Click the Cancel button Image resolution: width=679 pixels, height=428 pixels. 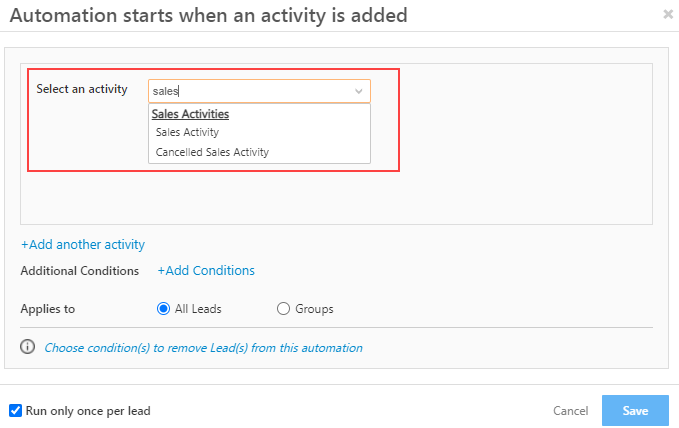click(570, 411)
